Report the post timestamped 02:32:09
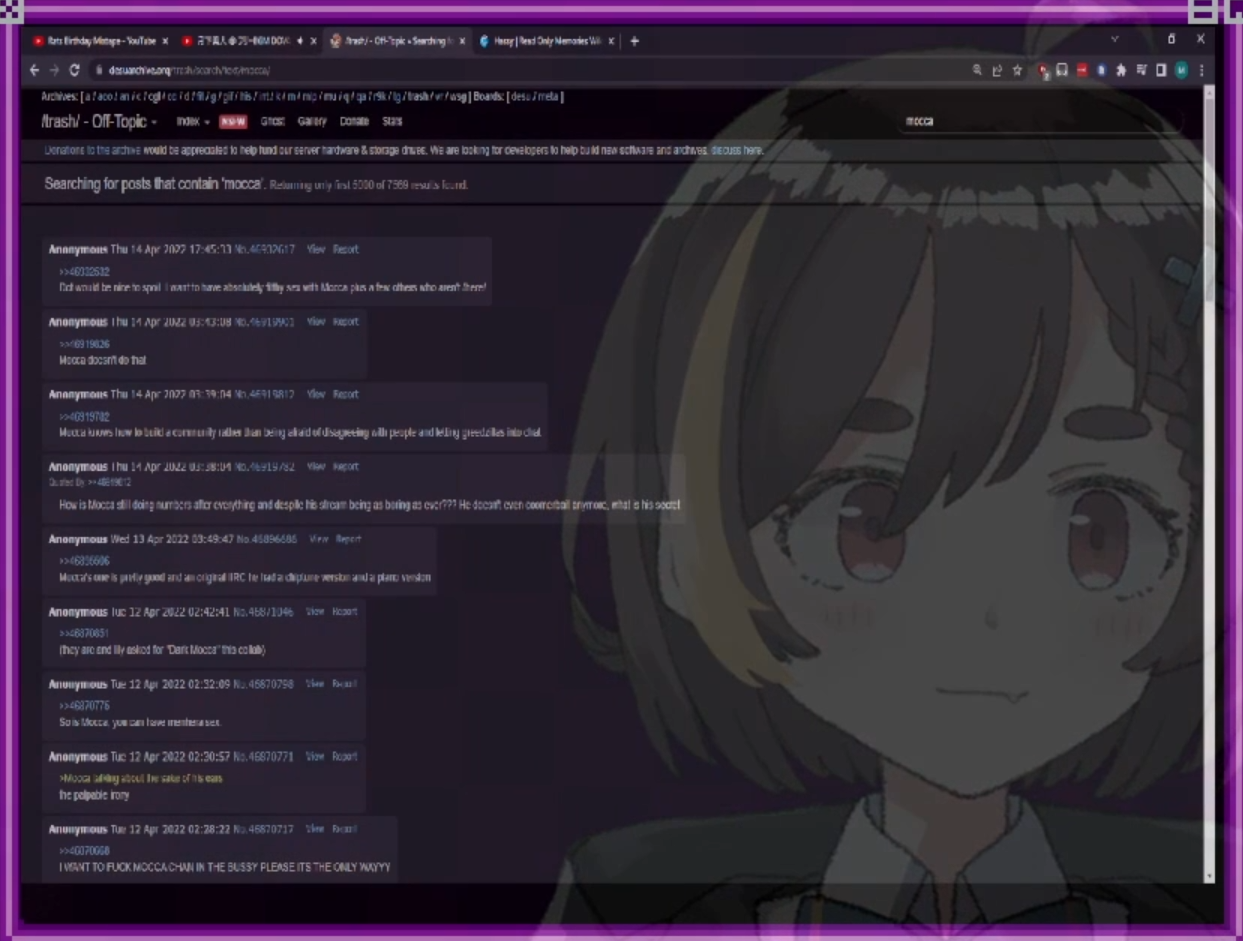This screenshot has width=1243, height=941. pos(344,684)
